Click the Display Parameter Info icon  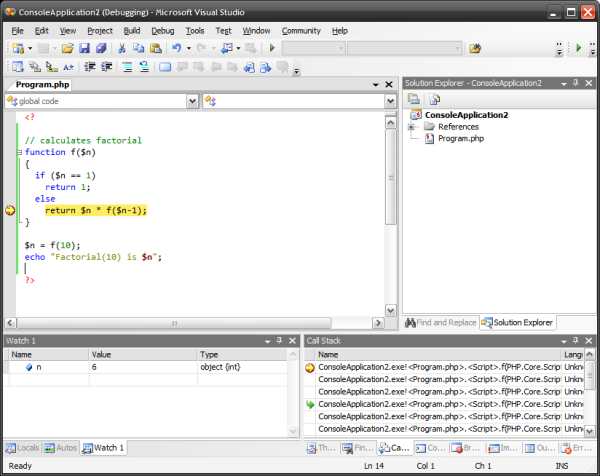[x=35, y=67]
